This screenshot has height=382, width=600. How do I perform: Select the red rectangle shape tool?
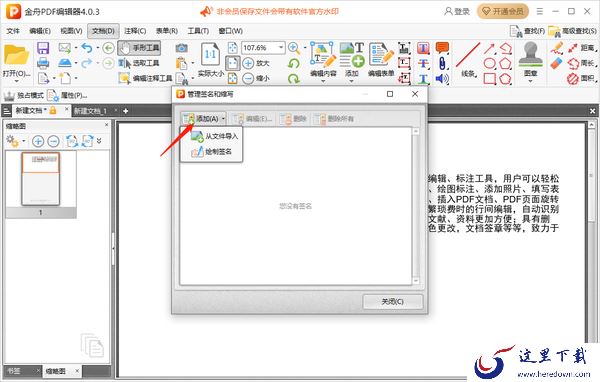coord(490,78)
